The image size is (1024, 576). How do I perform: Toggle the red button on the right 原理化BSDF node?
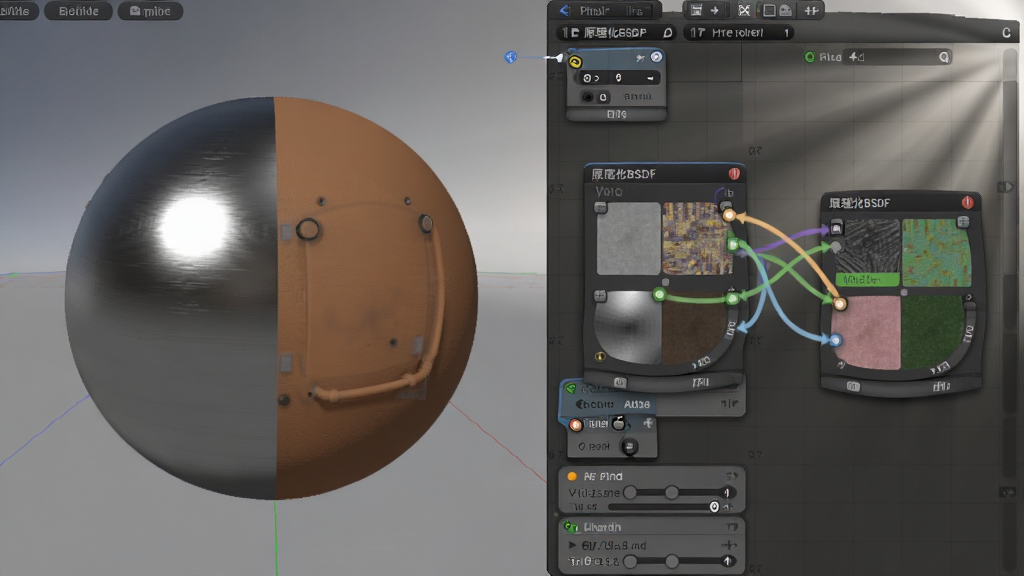pyautogui.click(x=967, y=202)
